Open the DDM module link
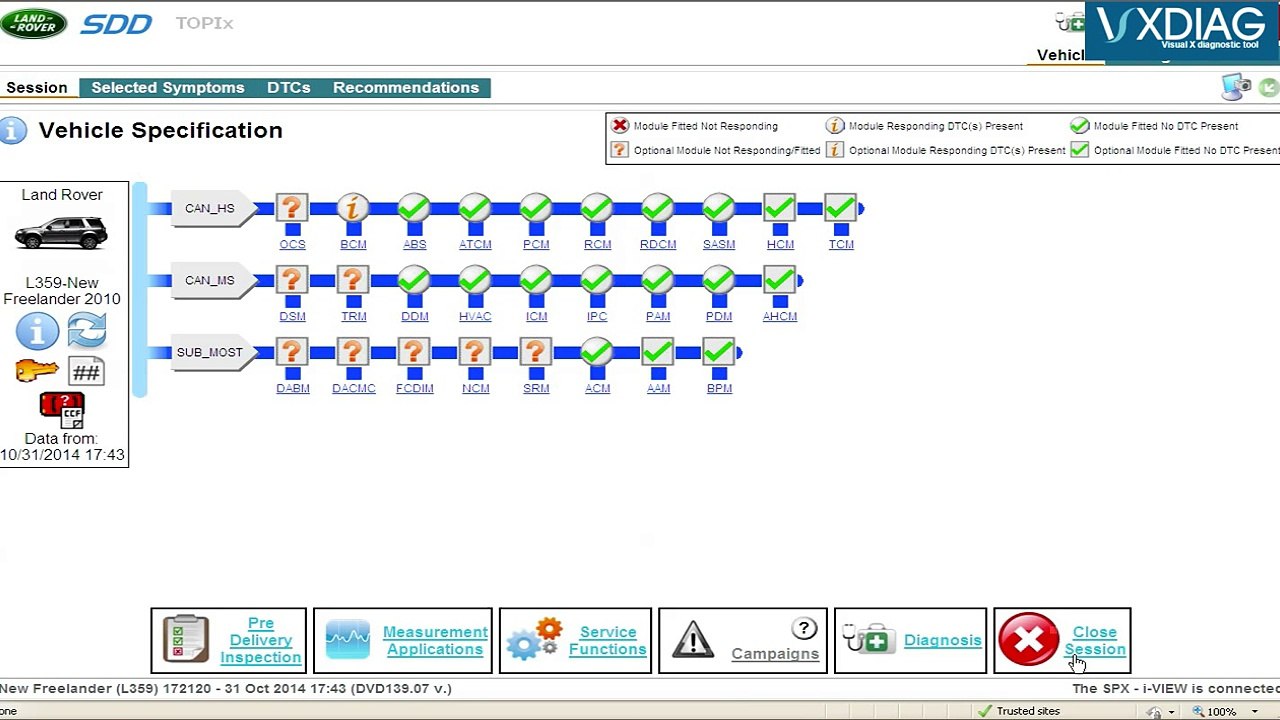This screenshot has width=1280, height=720. pyautogui.click(x=414, y=316)
